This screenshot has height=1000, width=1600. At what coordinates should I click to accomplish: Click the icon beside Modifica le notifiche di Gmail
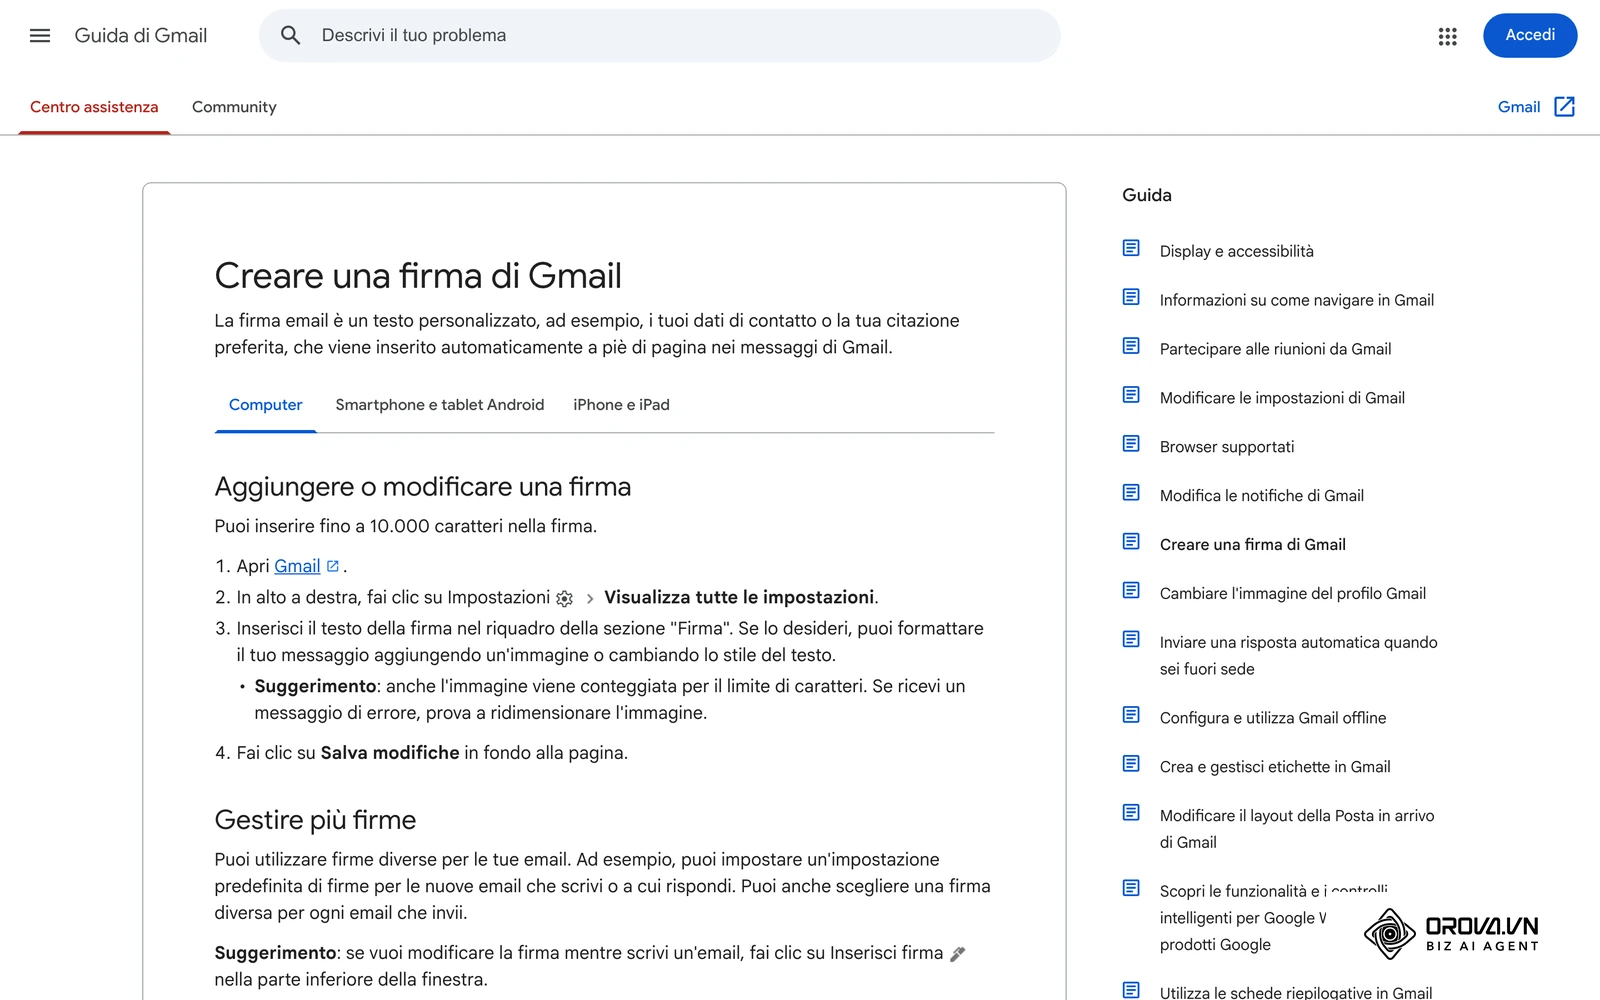1131,492
